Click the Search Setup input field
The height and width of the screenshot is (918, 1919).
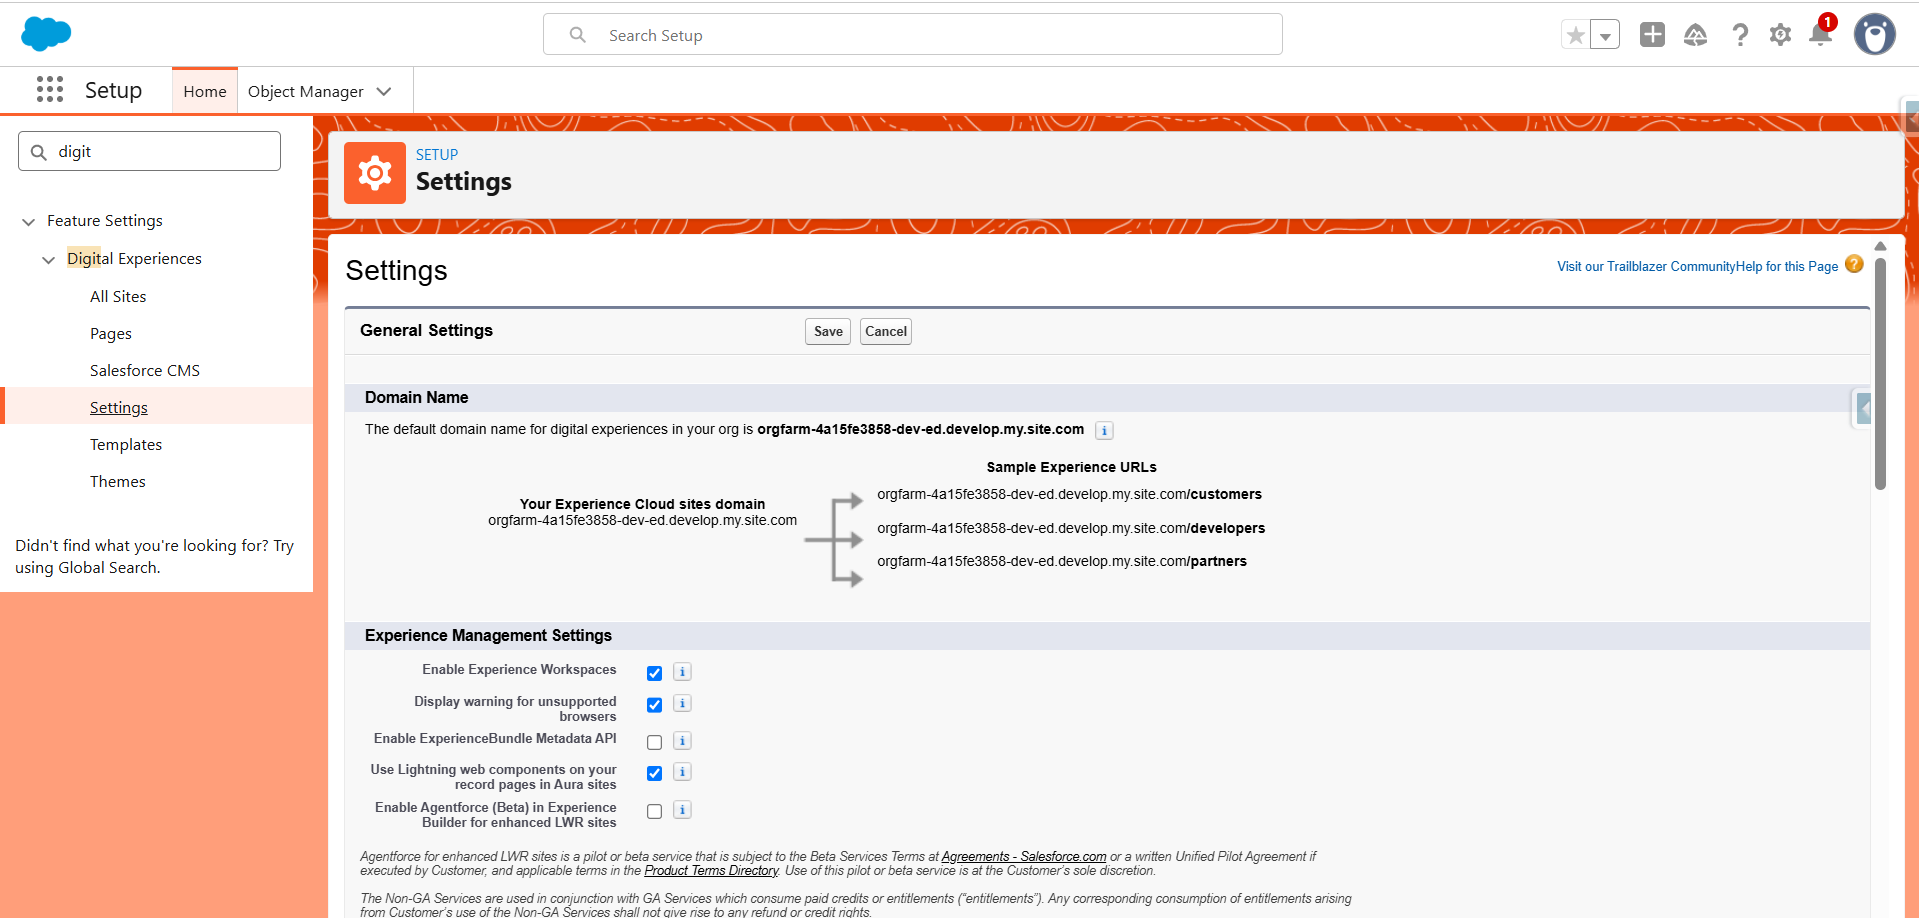(x=913, y=35)
